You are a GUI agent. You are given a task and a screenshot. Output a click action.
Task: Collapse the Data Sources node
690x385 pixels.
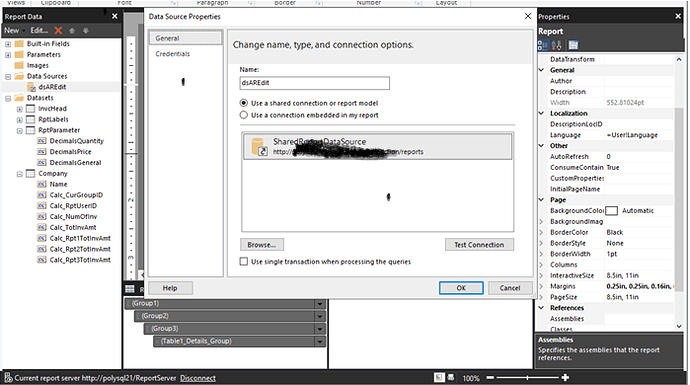click(x=8, y=76)
